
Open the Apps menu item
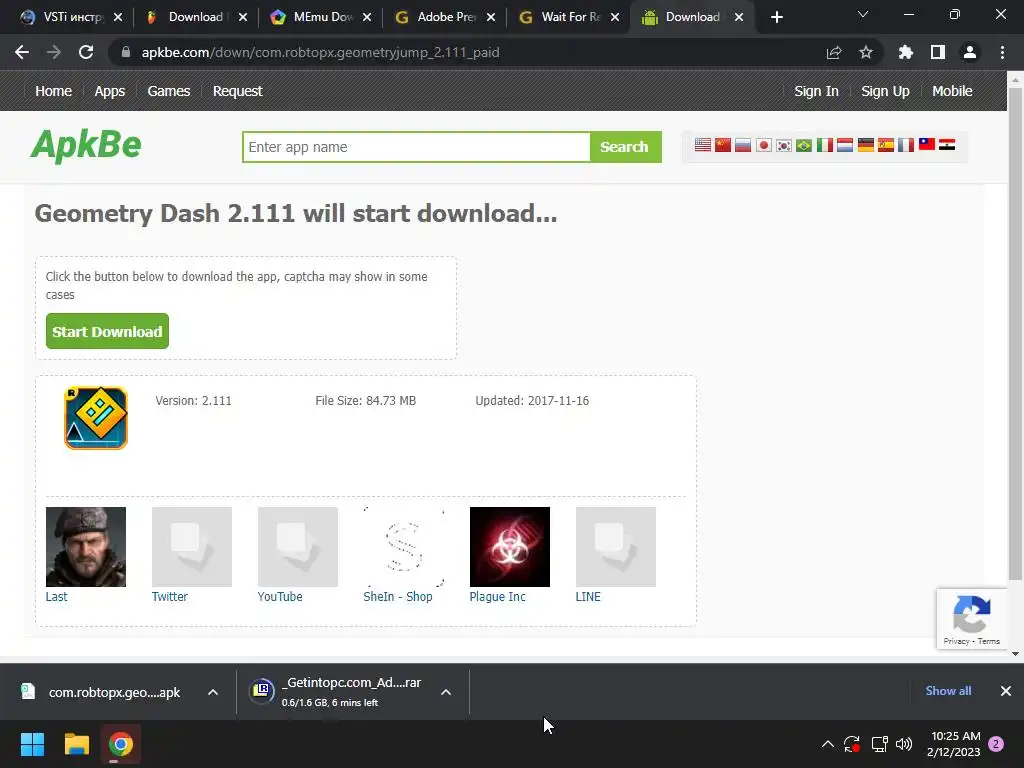(x=110, y=91)
